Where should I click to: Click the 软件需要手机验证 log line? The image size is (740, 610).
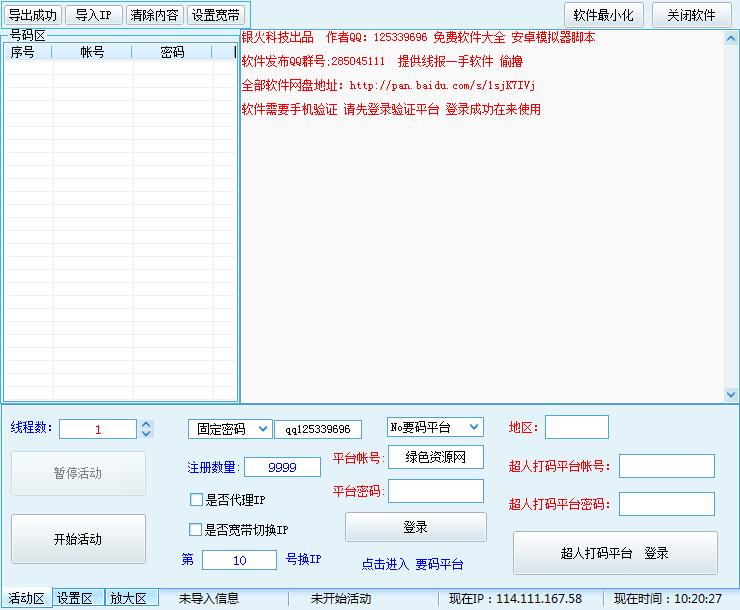tap(391, 109)
